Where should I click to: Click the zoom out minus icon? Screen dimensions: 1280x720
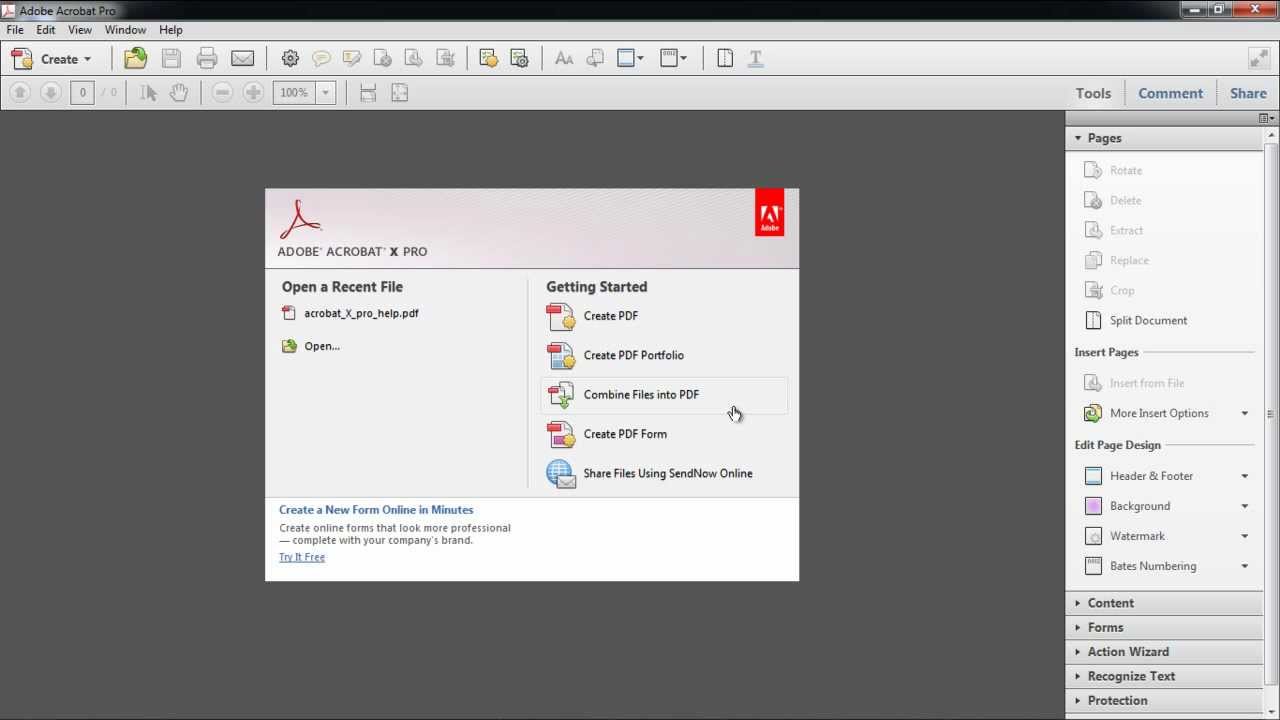[223, 92]
